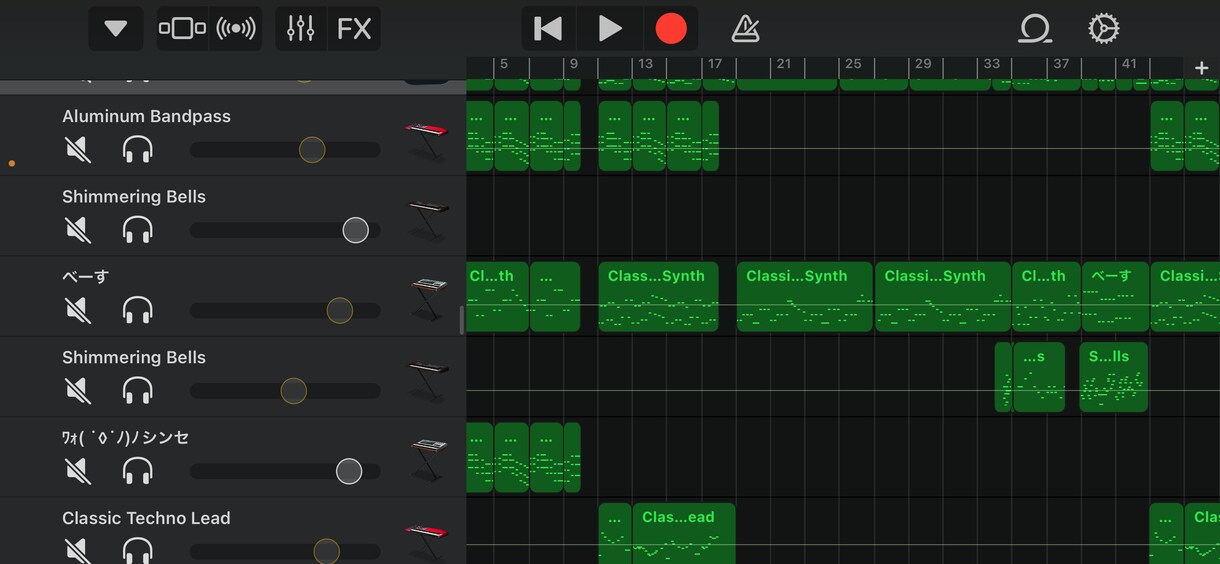Image resolution: width=1220 pixels, height=564 pixels.
Task: Select the Aluminum Bandpass track name
Action: coord(146,116)
